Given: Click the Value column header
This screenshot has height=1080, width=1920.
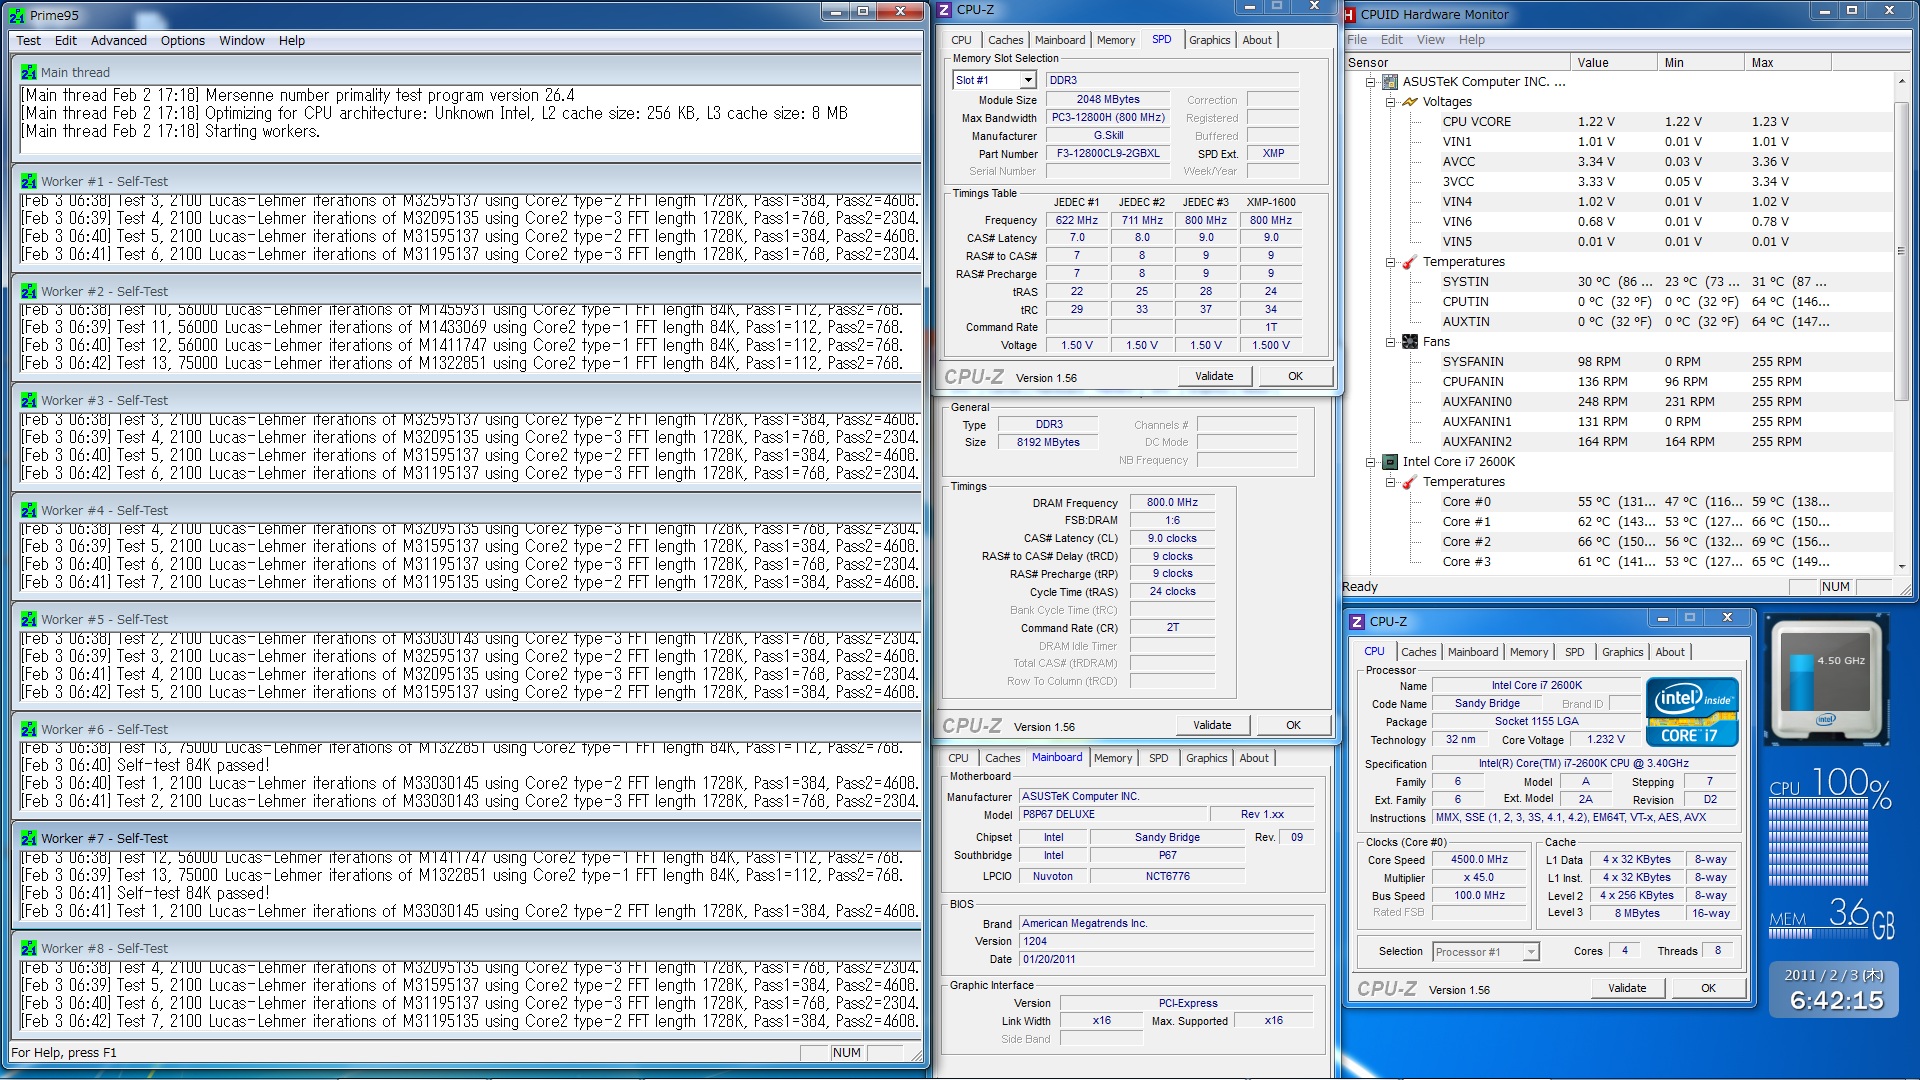Looking at the screenshot, I should pos(1614,62).
